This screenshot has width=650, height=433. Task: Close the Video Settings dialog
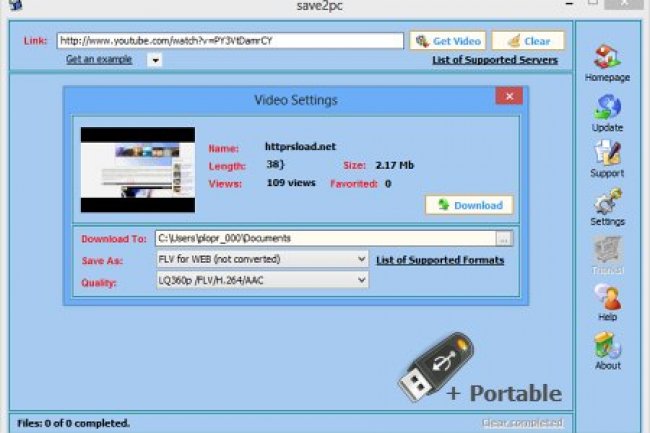tap(510, 97)
